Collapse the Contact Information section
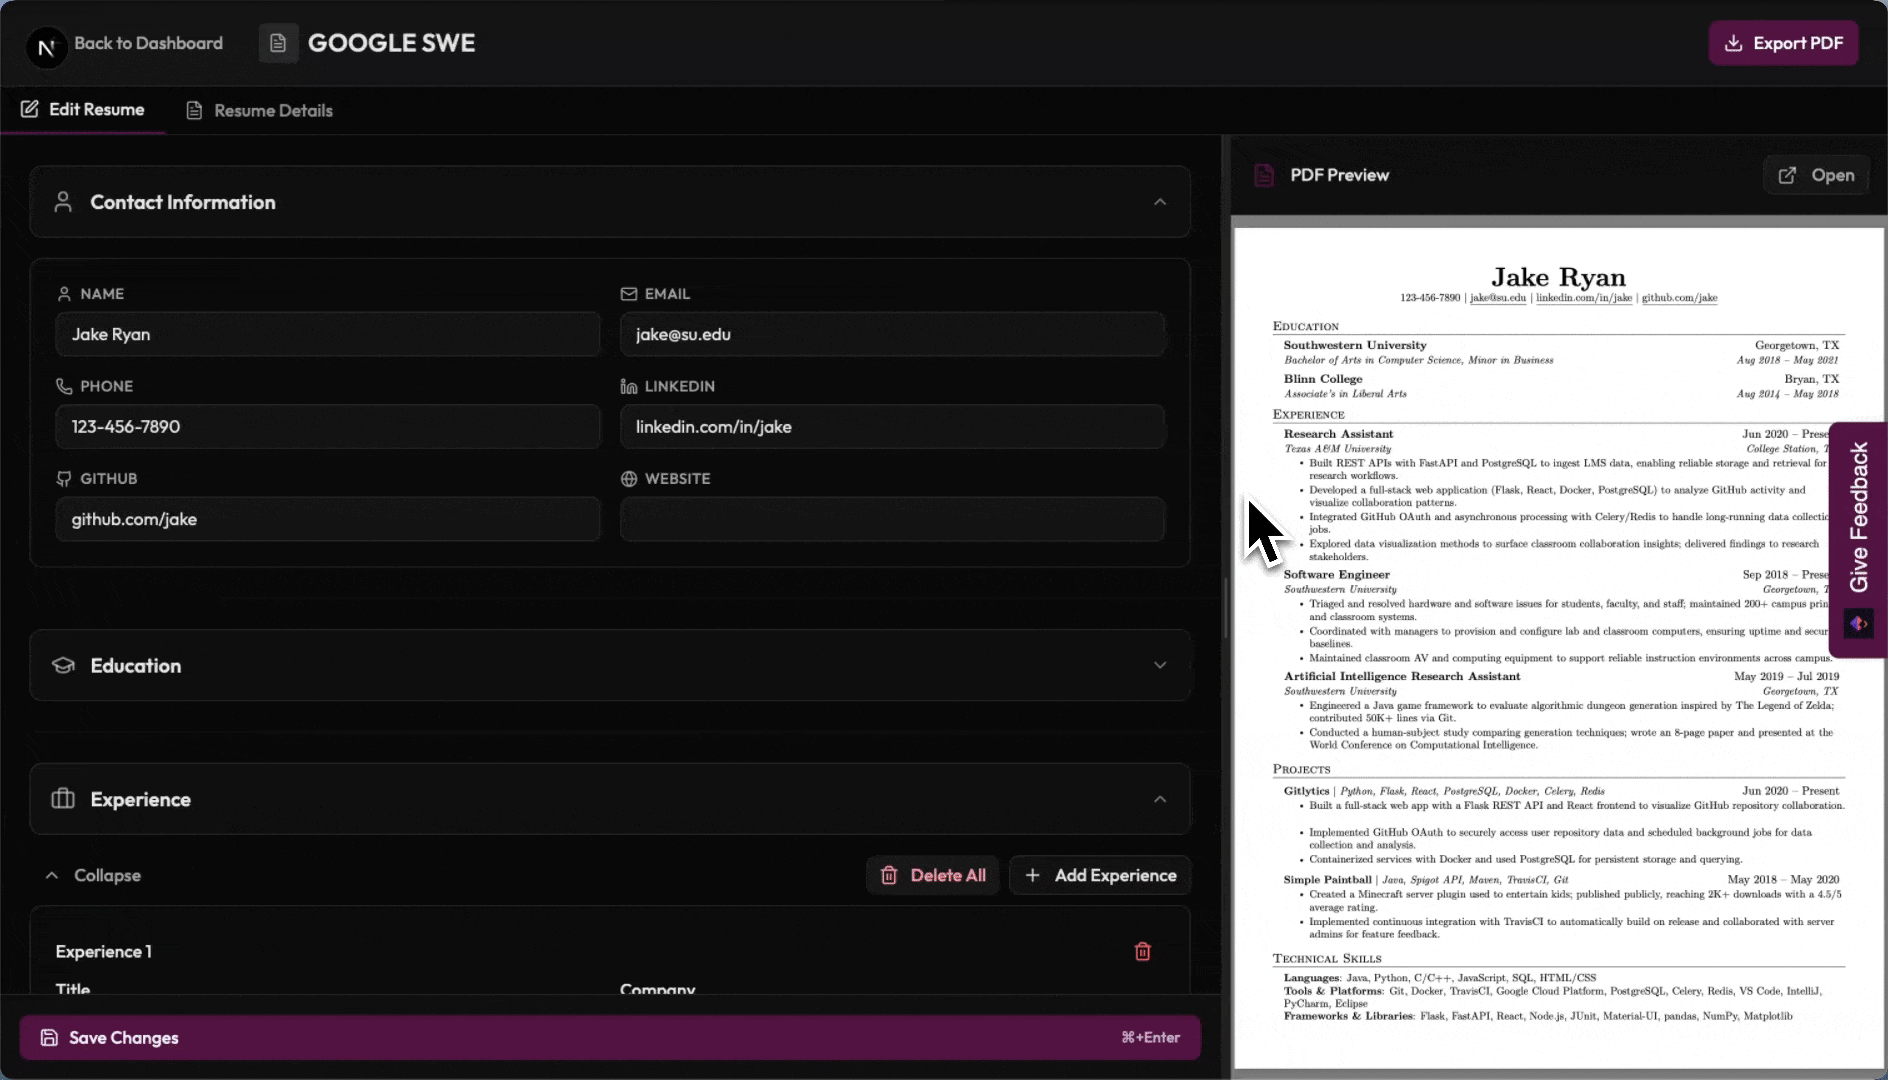Screen dimensions: 1888x1080 (x=1160, y=202)
